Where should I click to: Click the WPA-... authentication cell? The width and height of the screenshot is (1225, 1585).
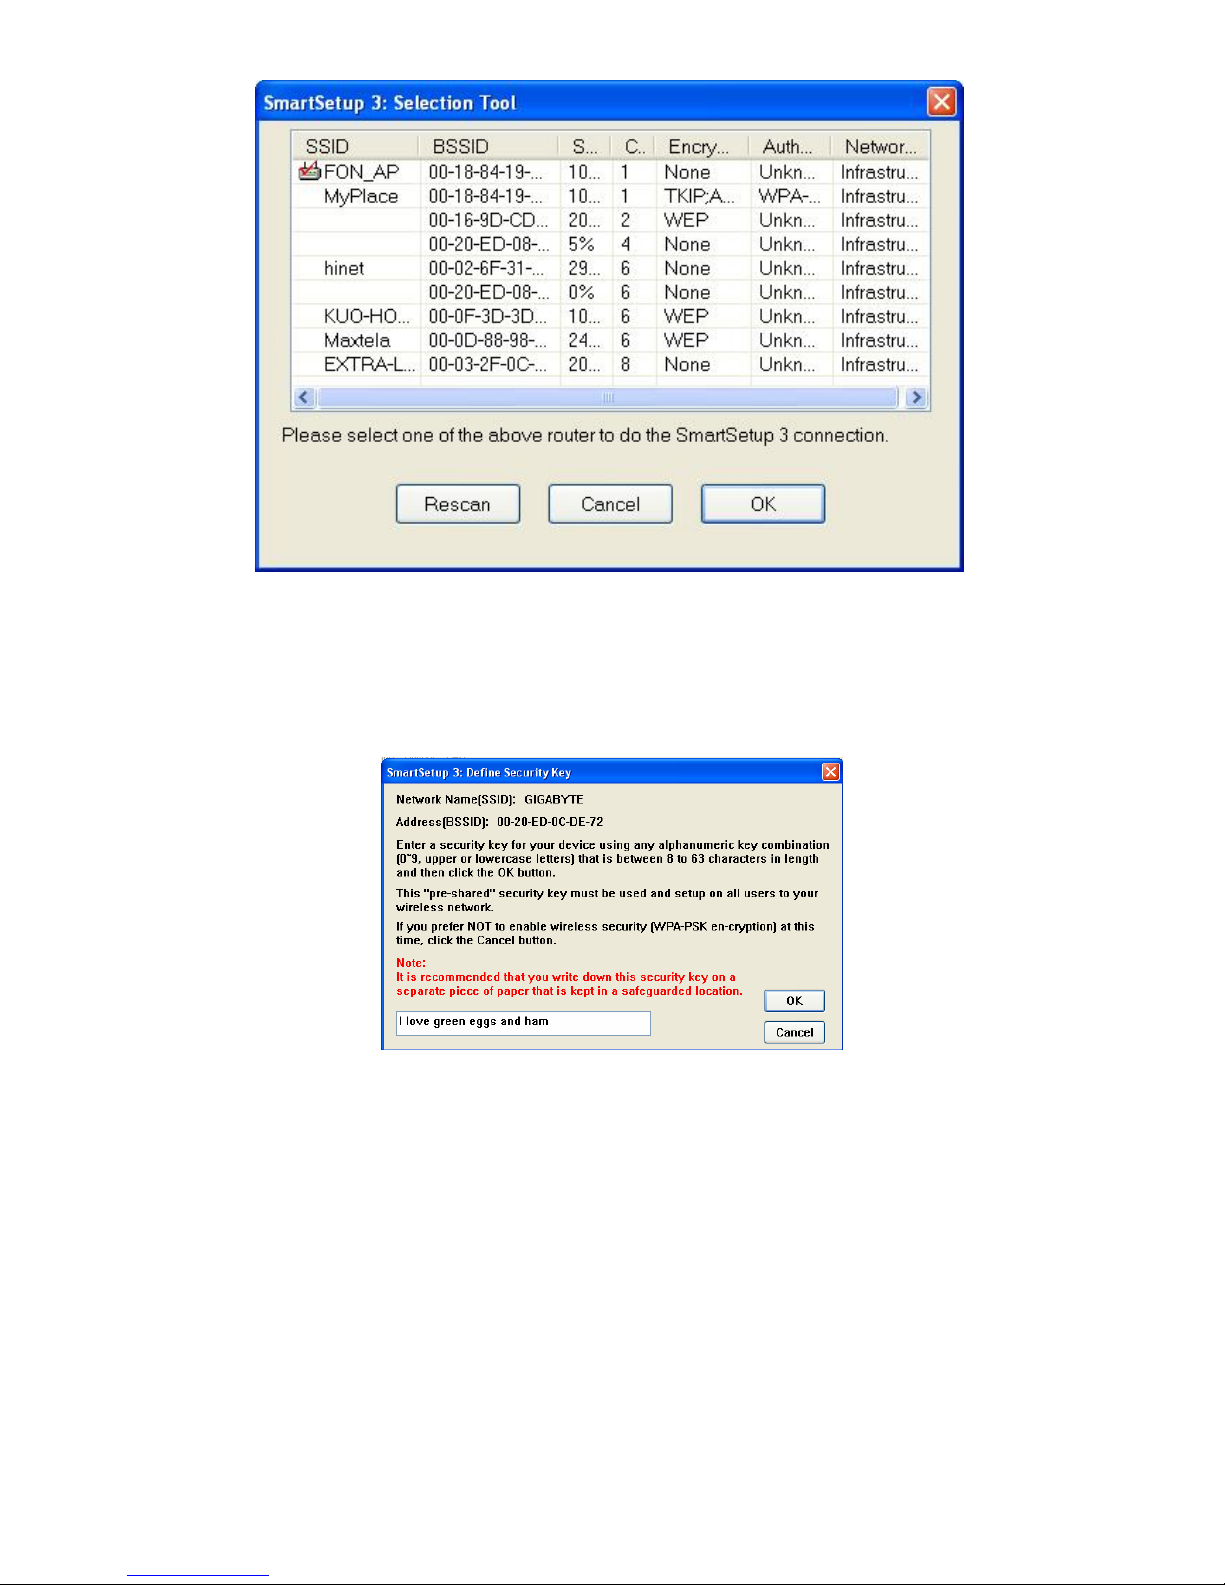[x=789, y=196]
